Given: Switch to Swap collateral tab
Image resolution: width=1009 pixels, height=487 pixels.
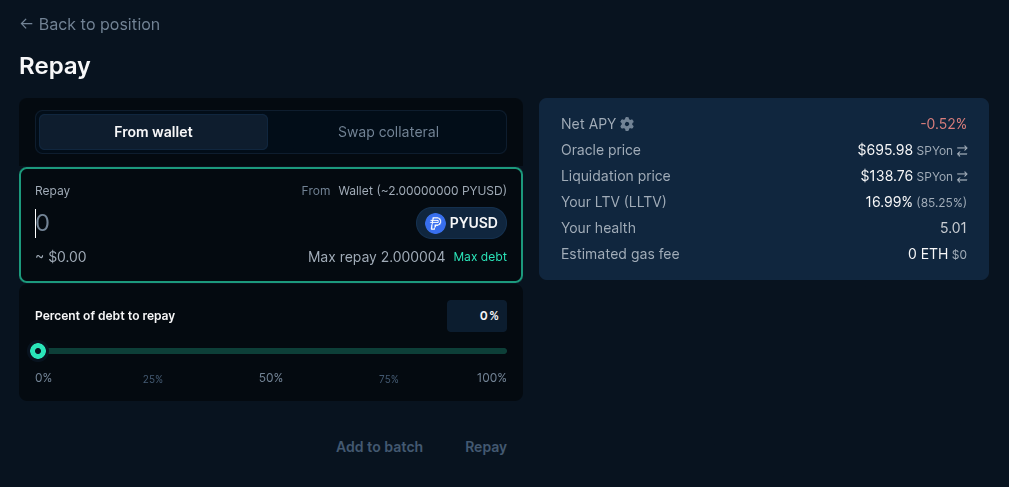Looking at the screenshot, I should (x=388, y=132).
